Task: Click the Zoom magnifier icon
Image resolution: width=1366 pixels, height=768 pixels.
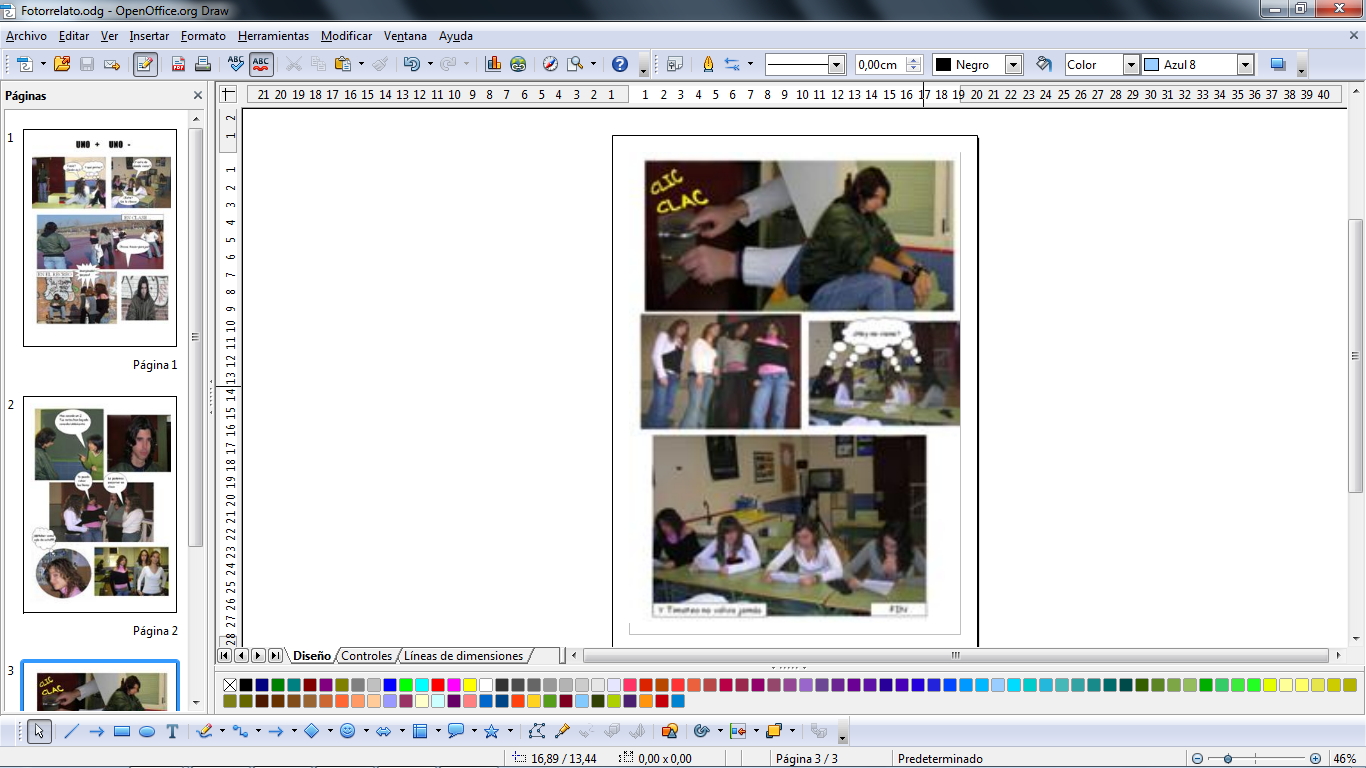Action: coord(575,64)
